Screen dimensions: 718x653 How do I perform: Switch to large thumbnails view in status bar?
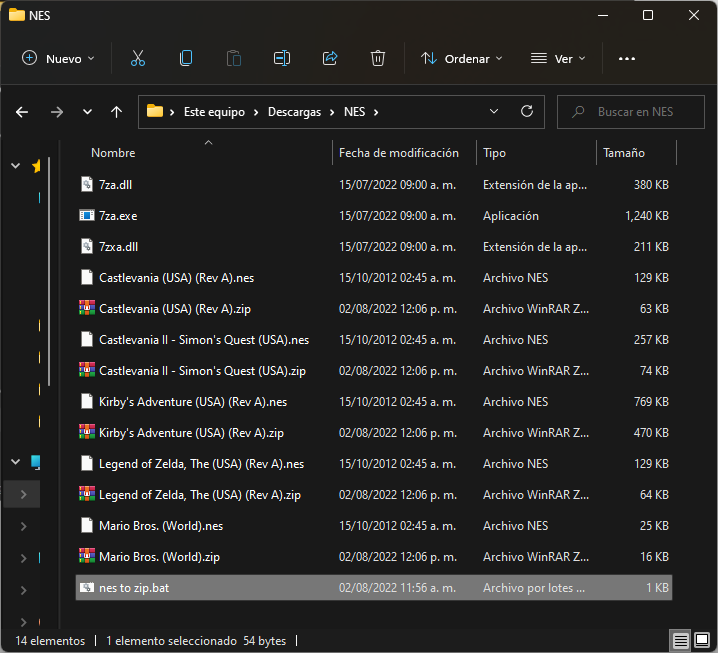click(x=702, y=640)
